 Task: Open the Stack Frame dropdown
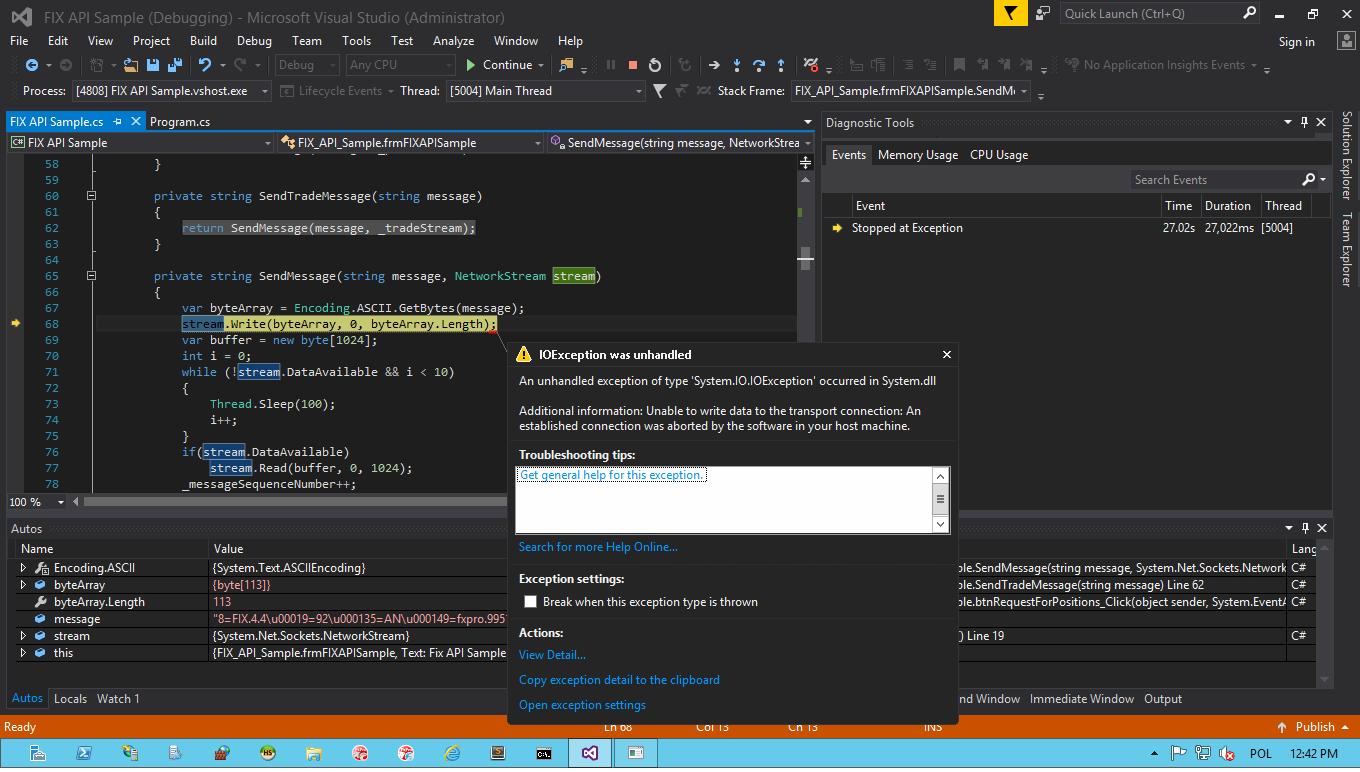point(1024,91)
